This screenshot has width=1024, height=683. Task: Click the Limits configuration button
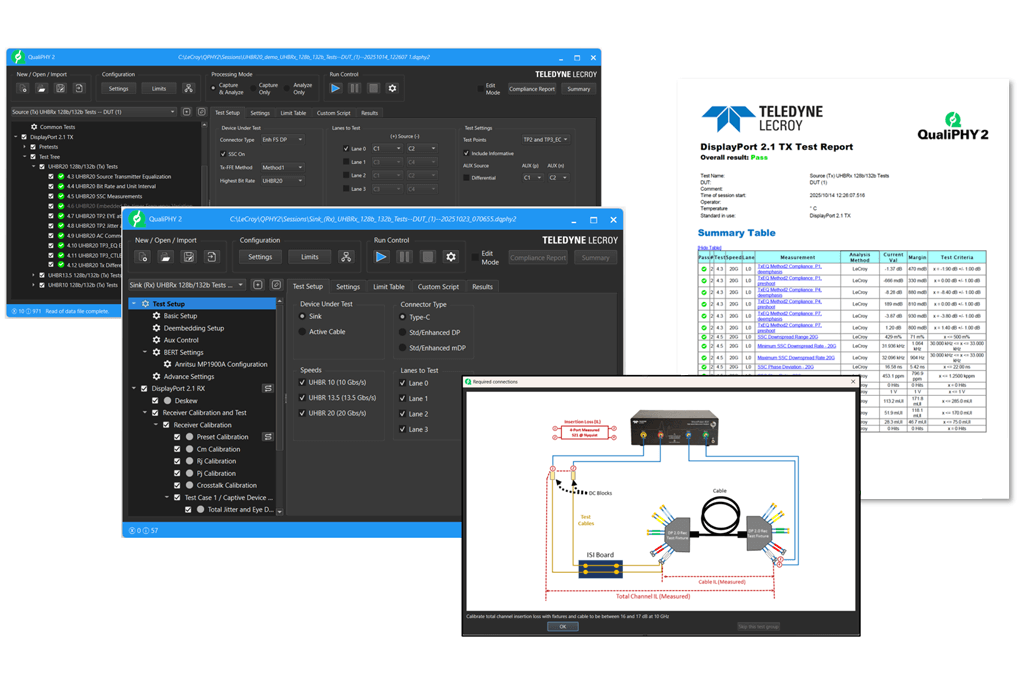click(311, 256)
